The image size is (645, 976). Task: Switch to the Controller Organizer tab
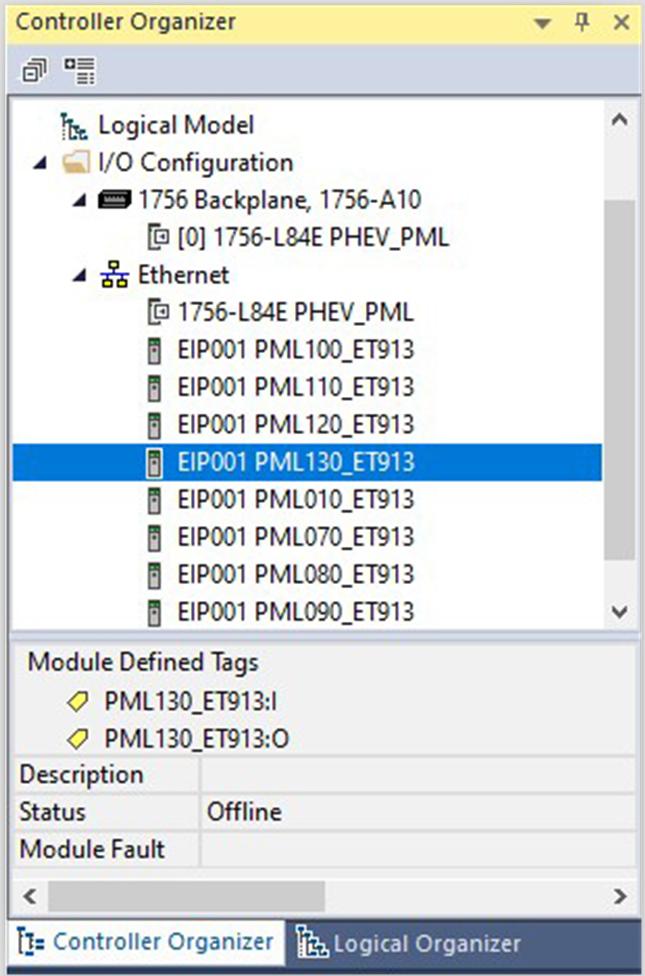tap(147, 942)
